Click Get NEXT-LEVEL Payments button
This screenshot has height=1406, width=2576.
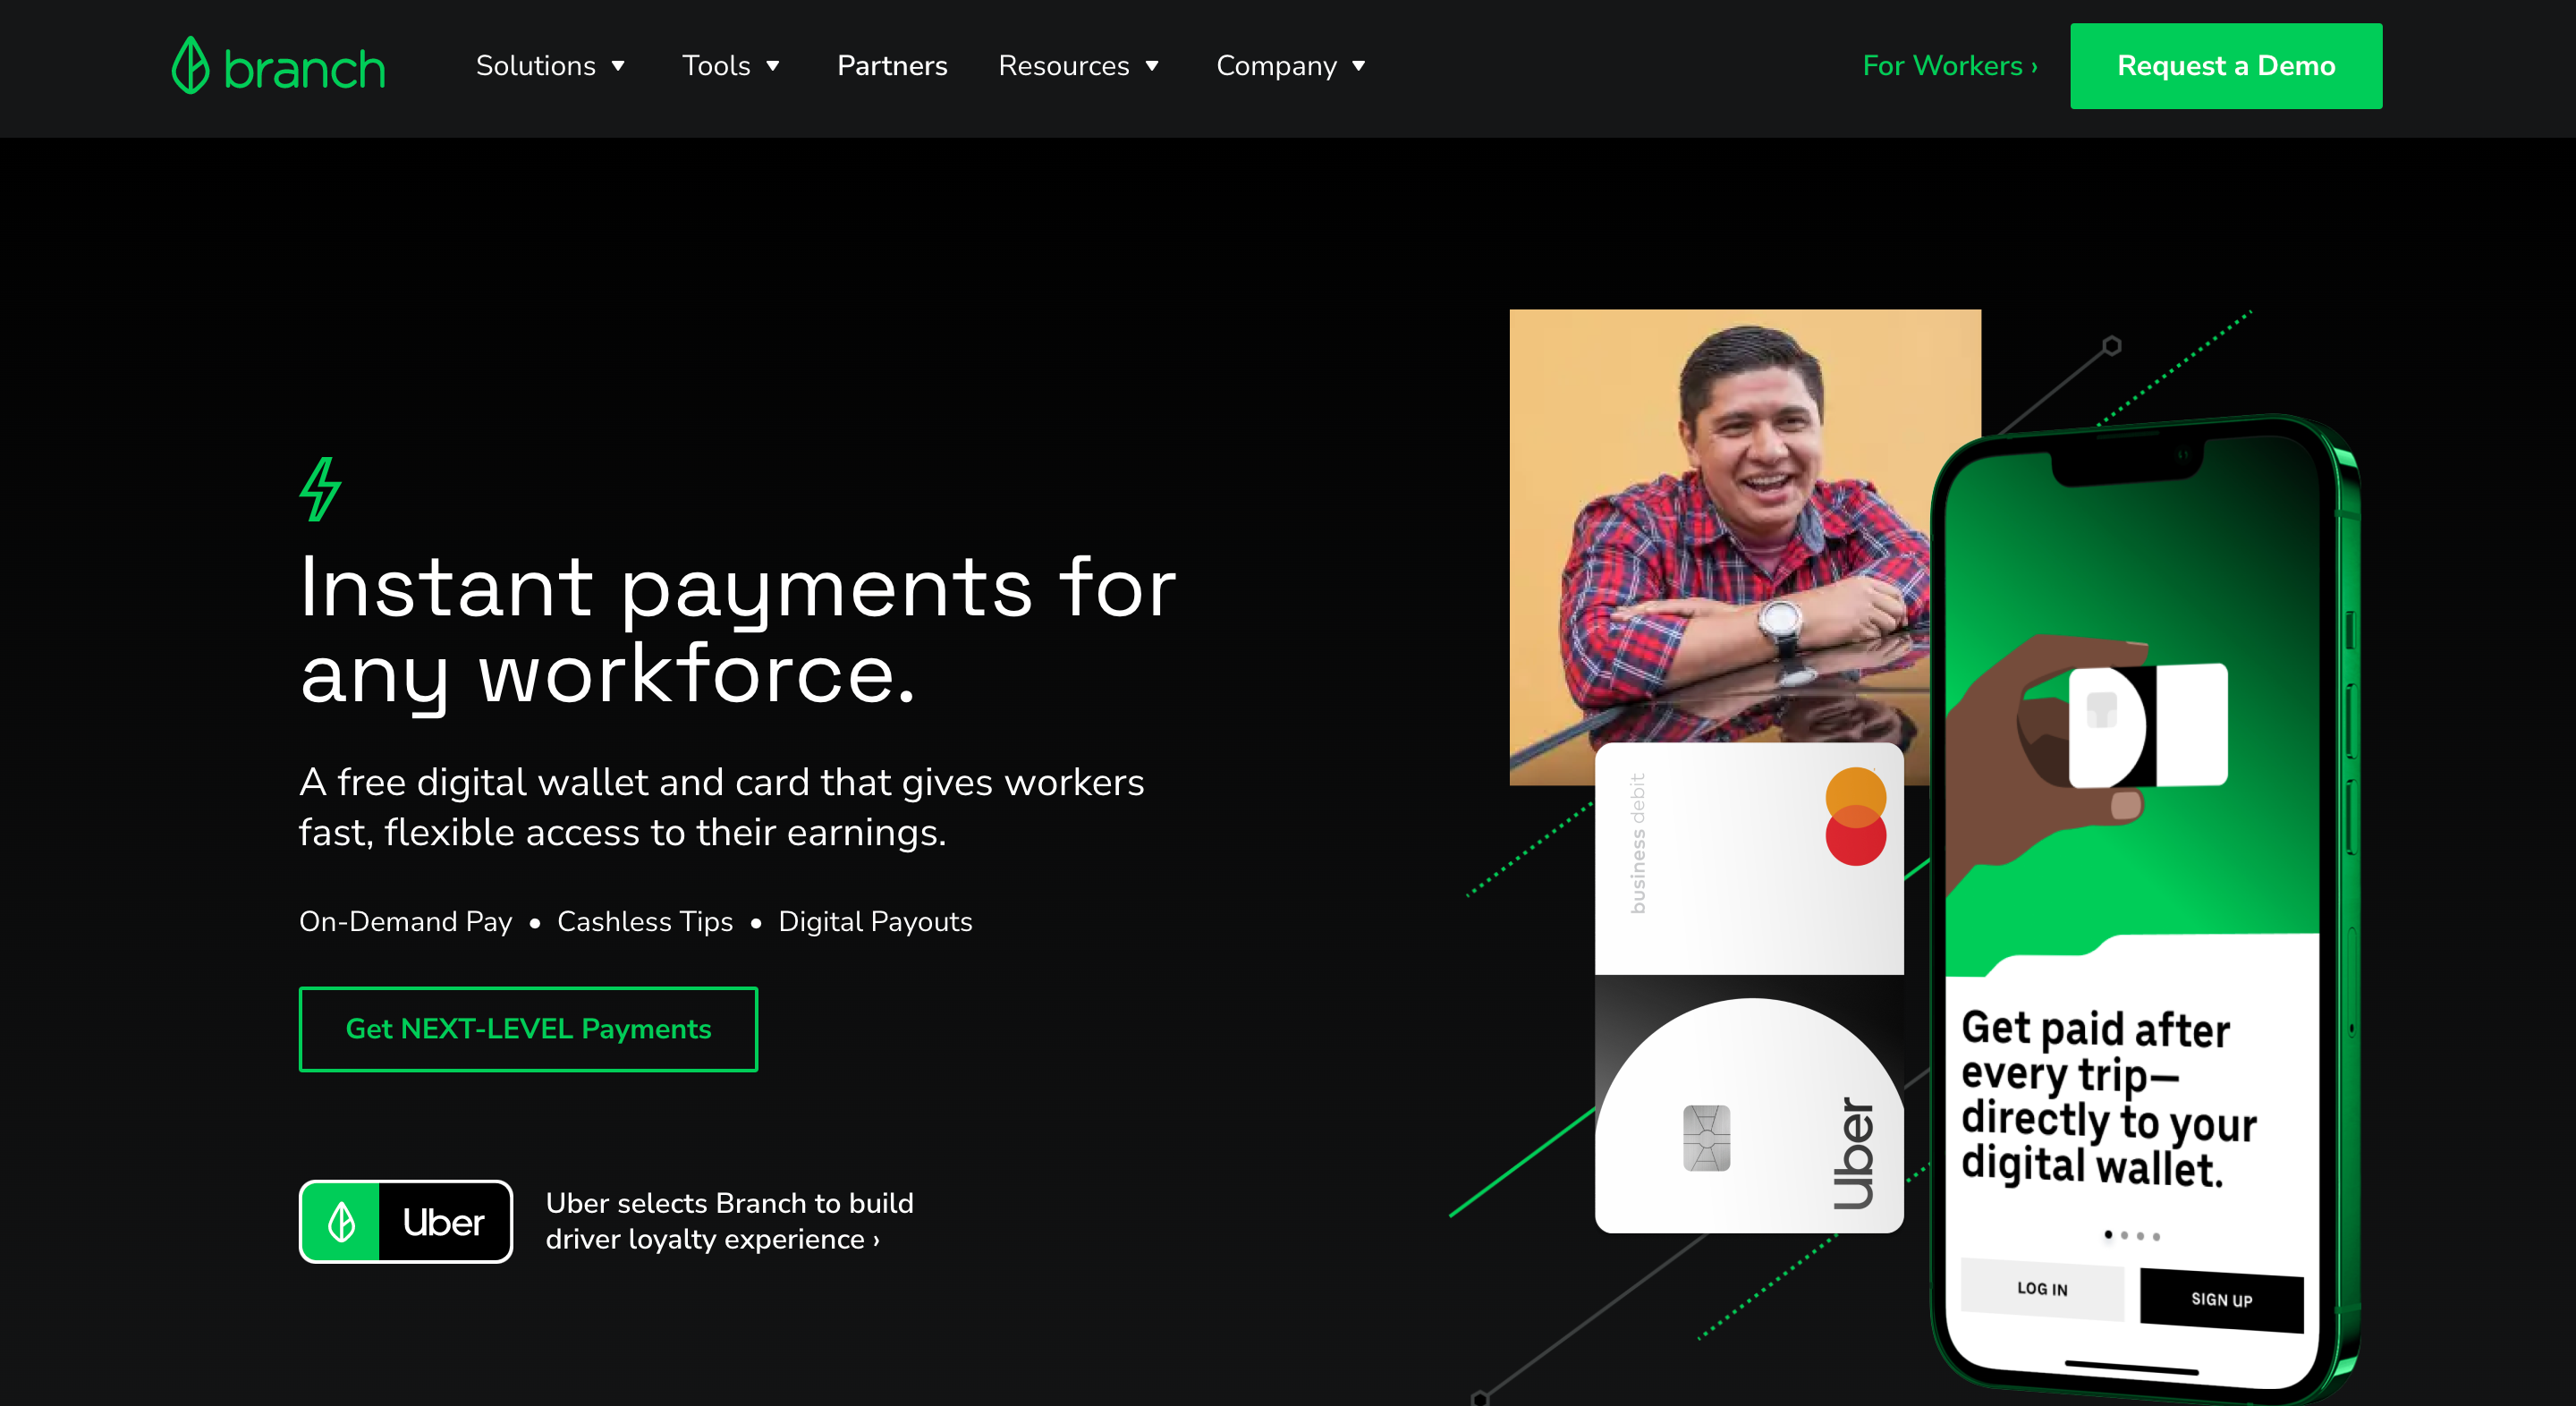[528, 1029]
